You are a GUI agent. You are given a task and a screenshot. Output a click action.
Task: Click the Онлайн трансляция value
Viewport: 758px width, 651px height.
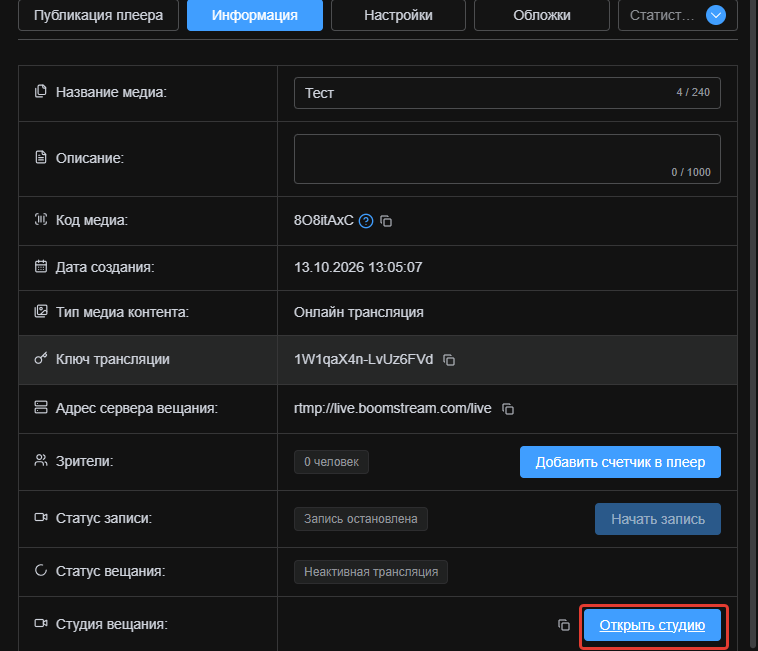(x=359, y=312)
